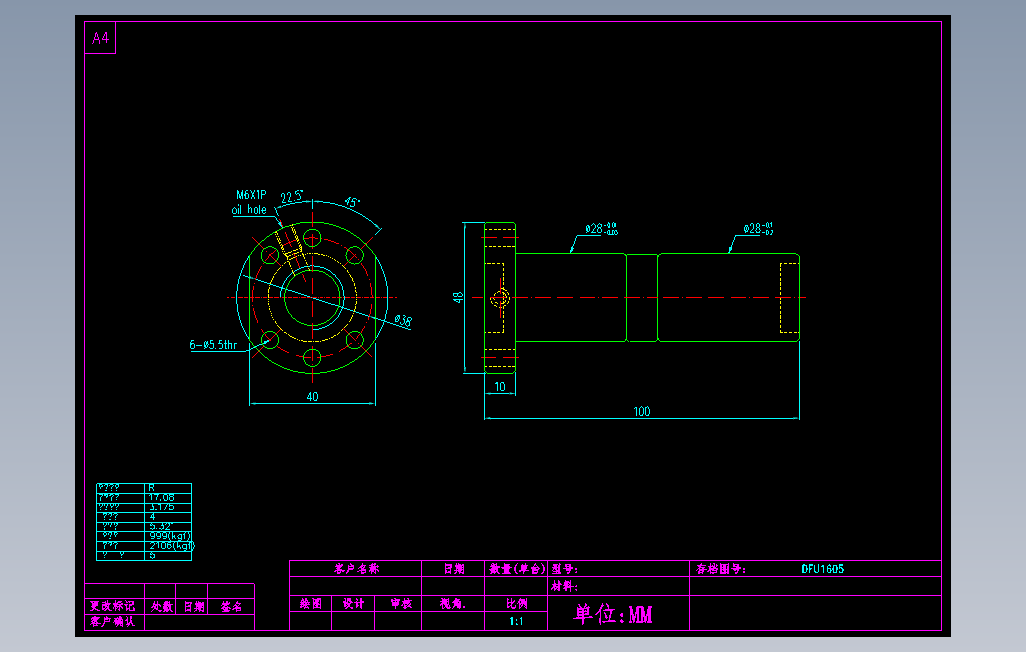Click the 更改标记 revision mark cell
The width and height of the screenshot is (1026, 652).
pyautogui.click(x=114, y=606)
